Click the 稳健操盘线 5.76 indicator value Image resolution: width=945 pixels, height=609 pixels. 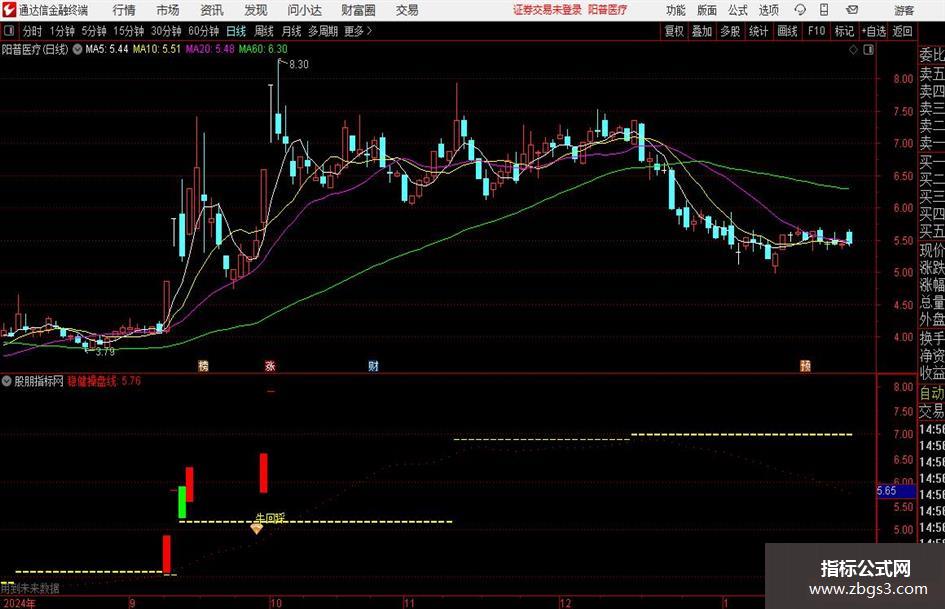pos(104,381)
